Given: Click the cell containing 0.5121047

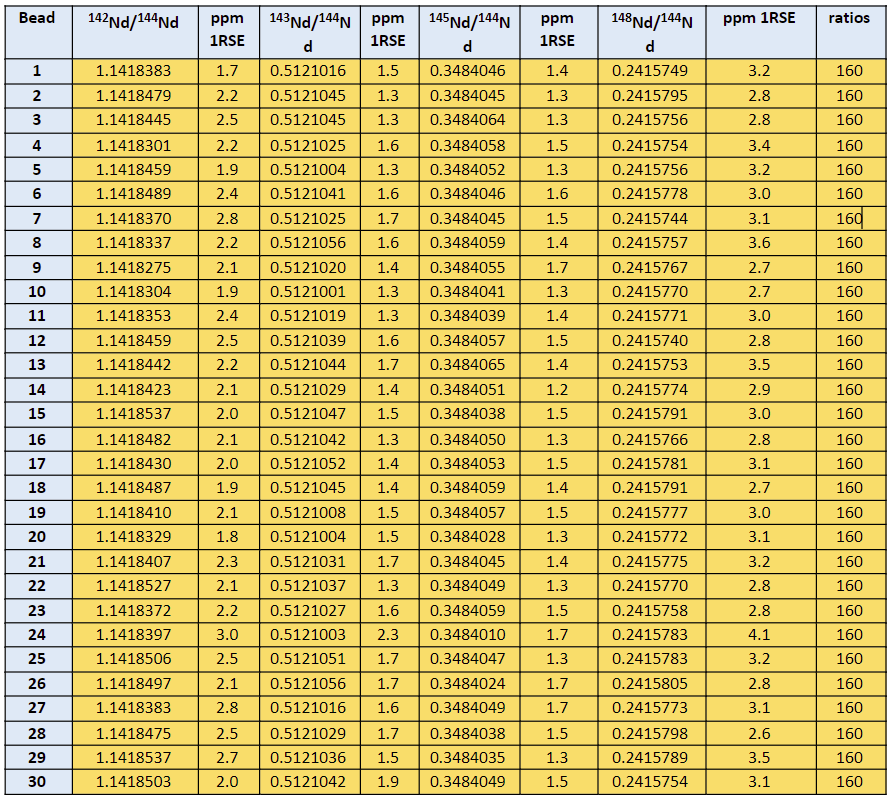Looking at the screenshot, I should (x=310, y=414).
